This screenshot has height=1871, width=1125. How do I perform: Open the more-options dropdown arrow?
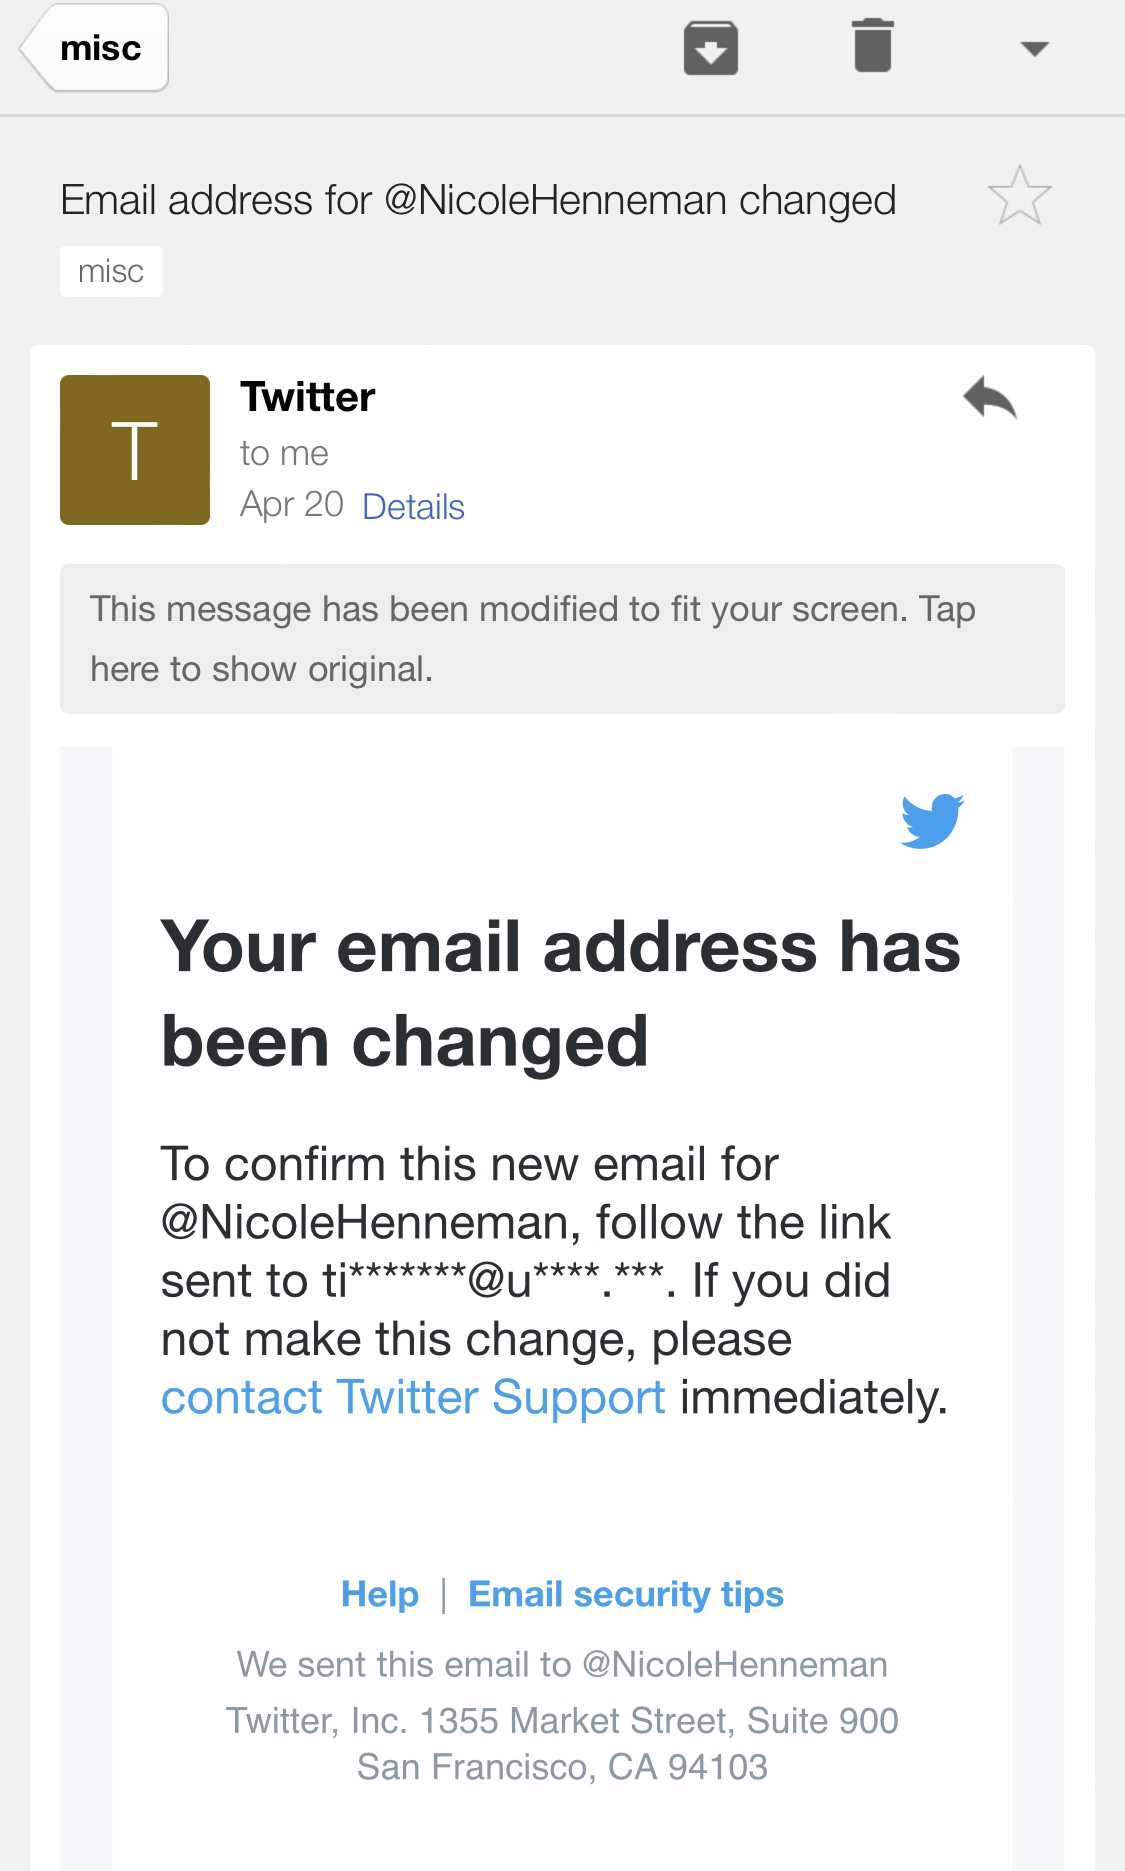(1034, 49)
